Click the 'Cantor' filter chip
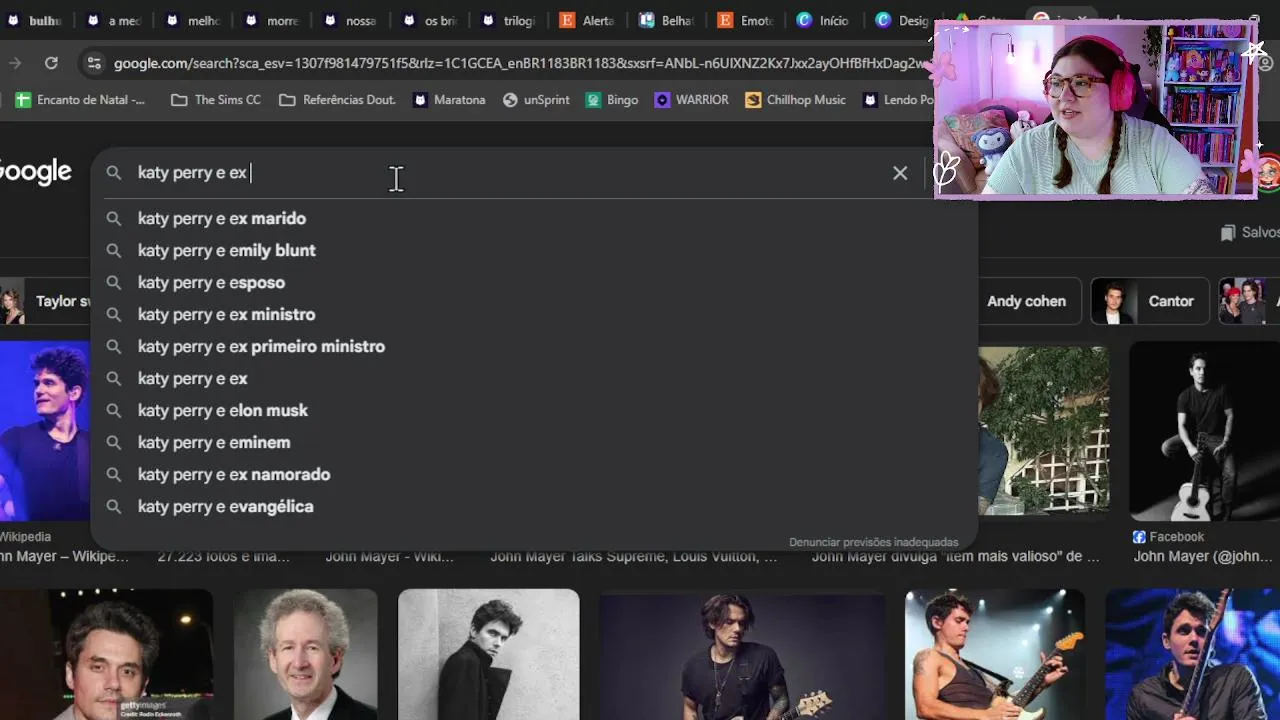Image resolution: width=1280 pixels, height=720 pixels. (x=1152, y=301)
